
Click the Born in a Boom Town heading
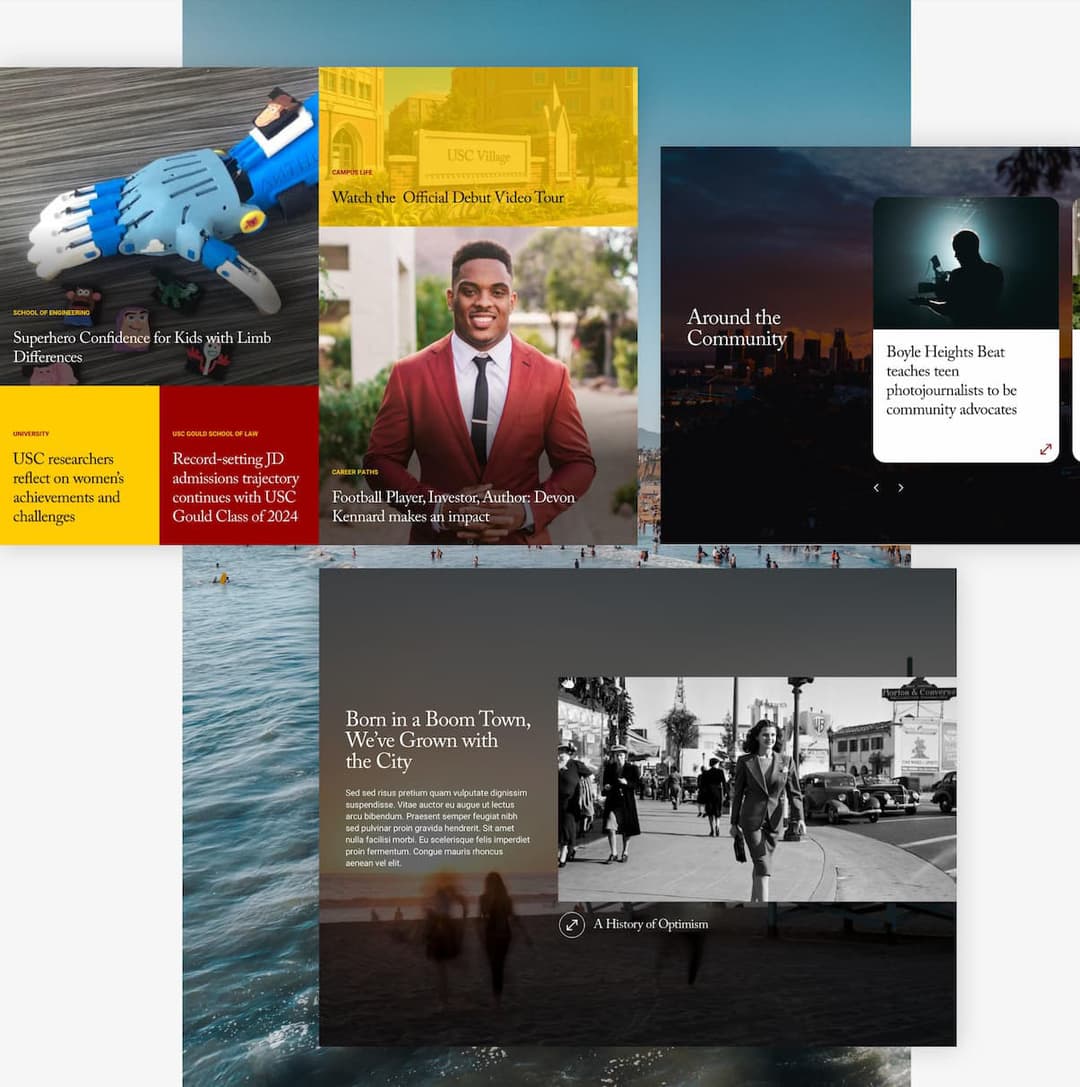tap(437, 740)
